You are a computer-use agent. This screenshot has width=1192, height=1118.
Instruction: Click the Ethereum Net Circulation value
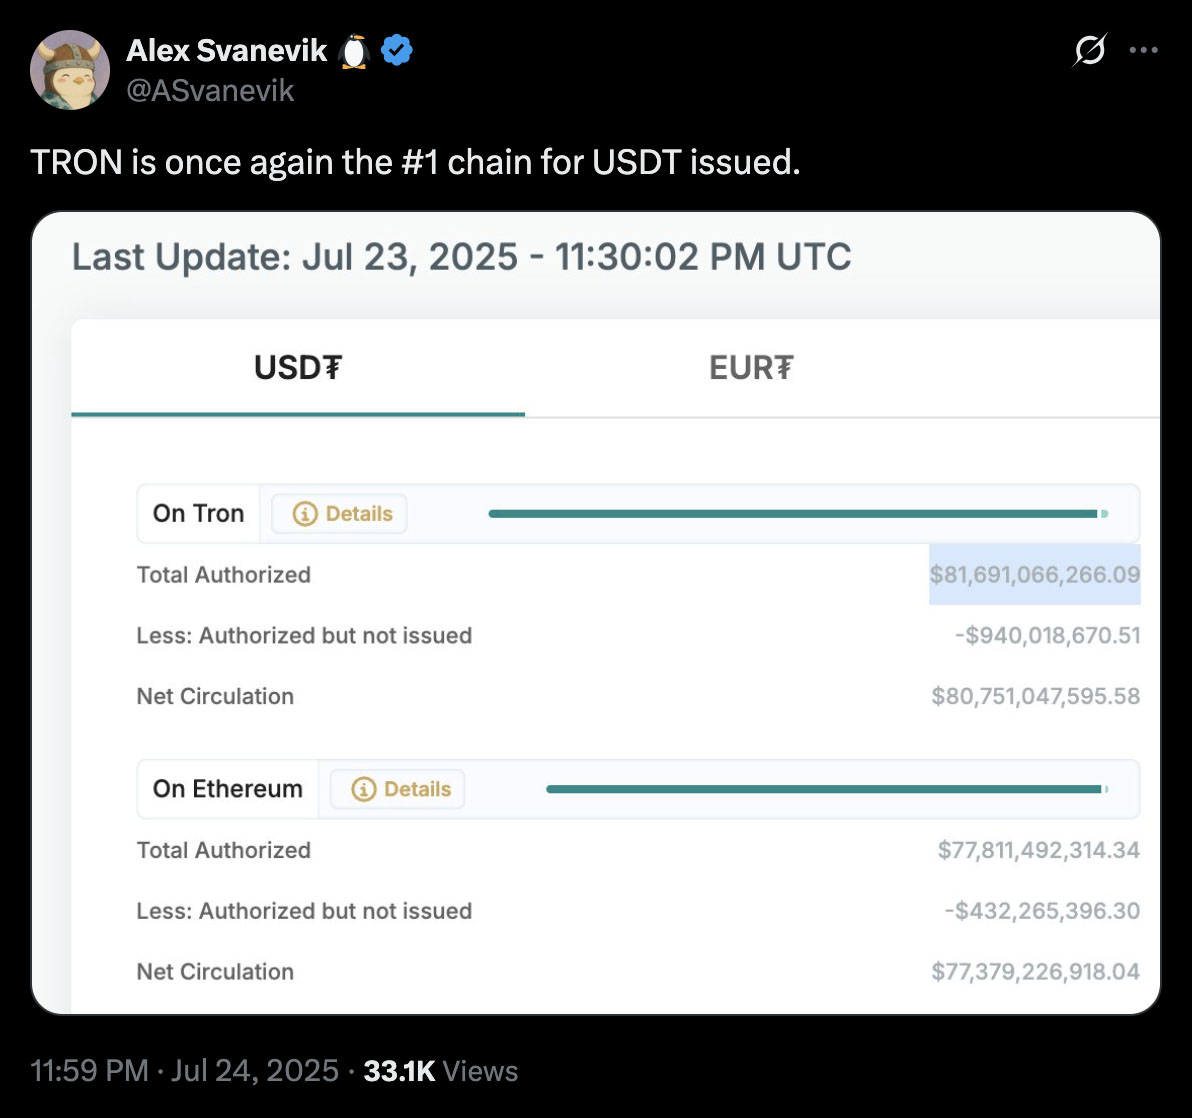(1035, 971)
